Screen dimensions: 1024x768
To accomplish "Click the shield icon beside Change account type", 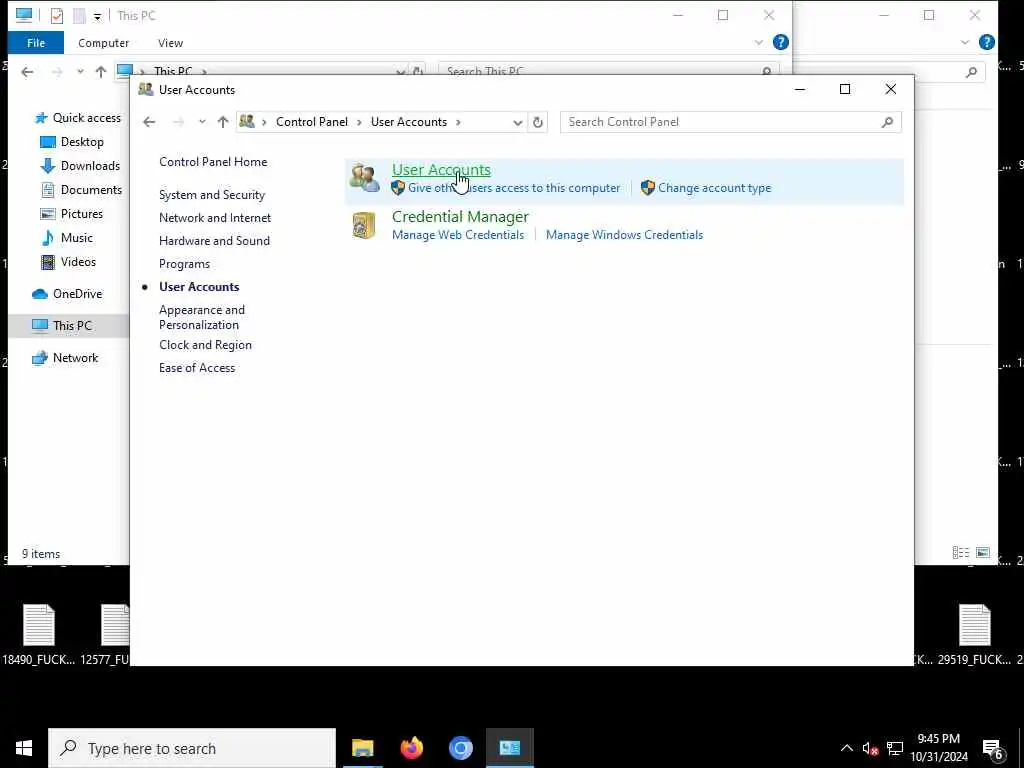I will click(648, 188).
